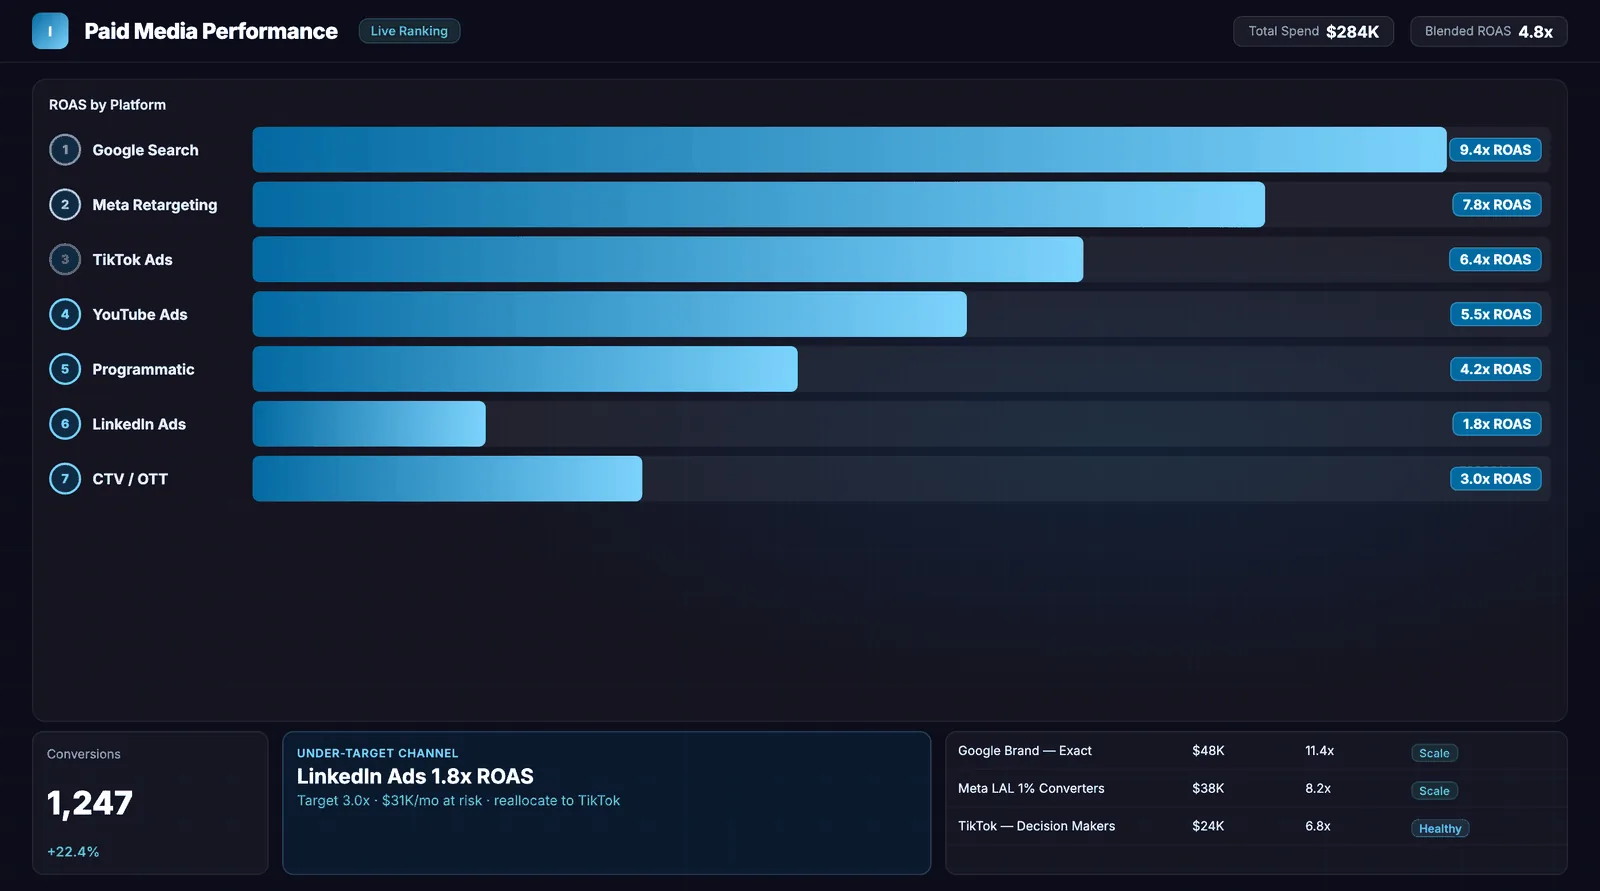Click rank 2 circle for Meta Retargeting

(65, 205)
